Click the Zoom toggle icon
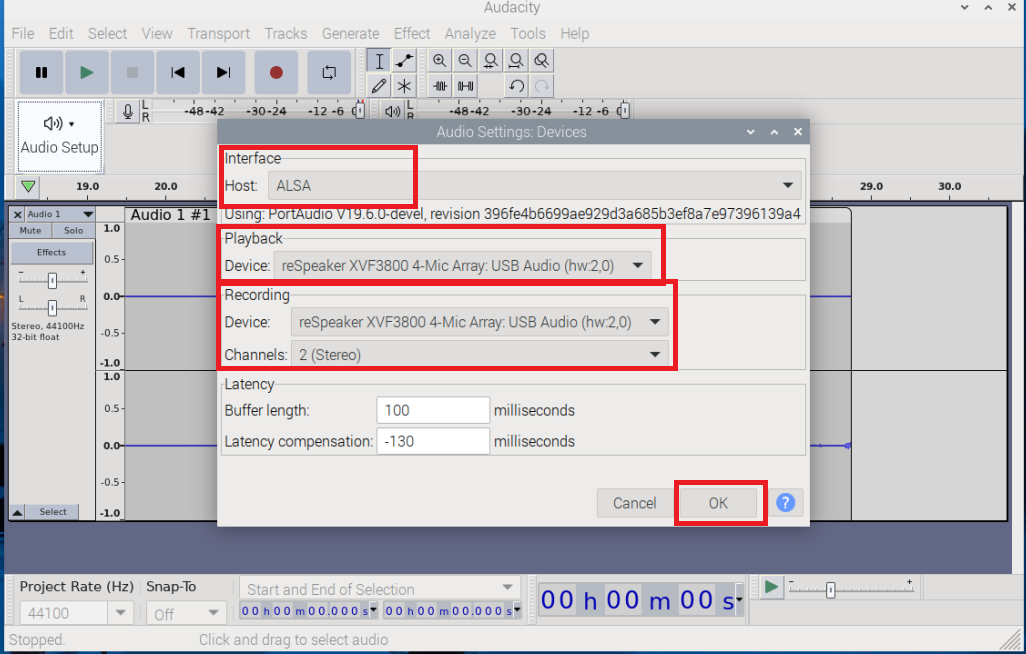1026x654 pixels. (x=542, y=61)
